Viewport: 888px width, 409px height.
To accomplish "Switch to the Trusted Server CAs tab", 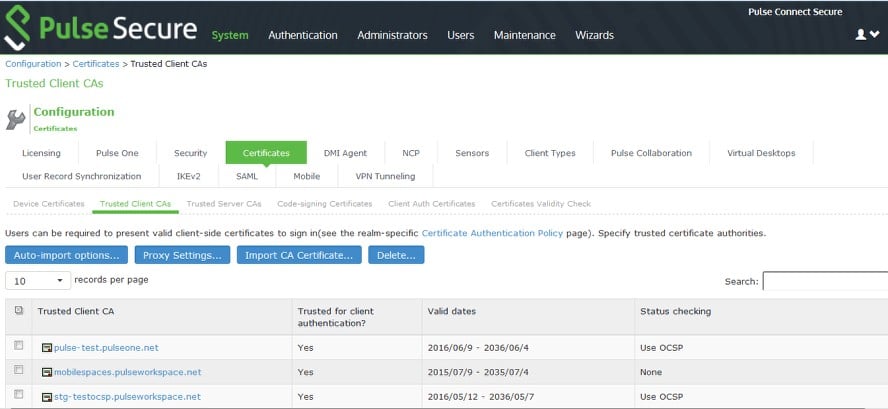I will click(224, 203).
